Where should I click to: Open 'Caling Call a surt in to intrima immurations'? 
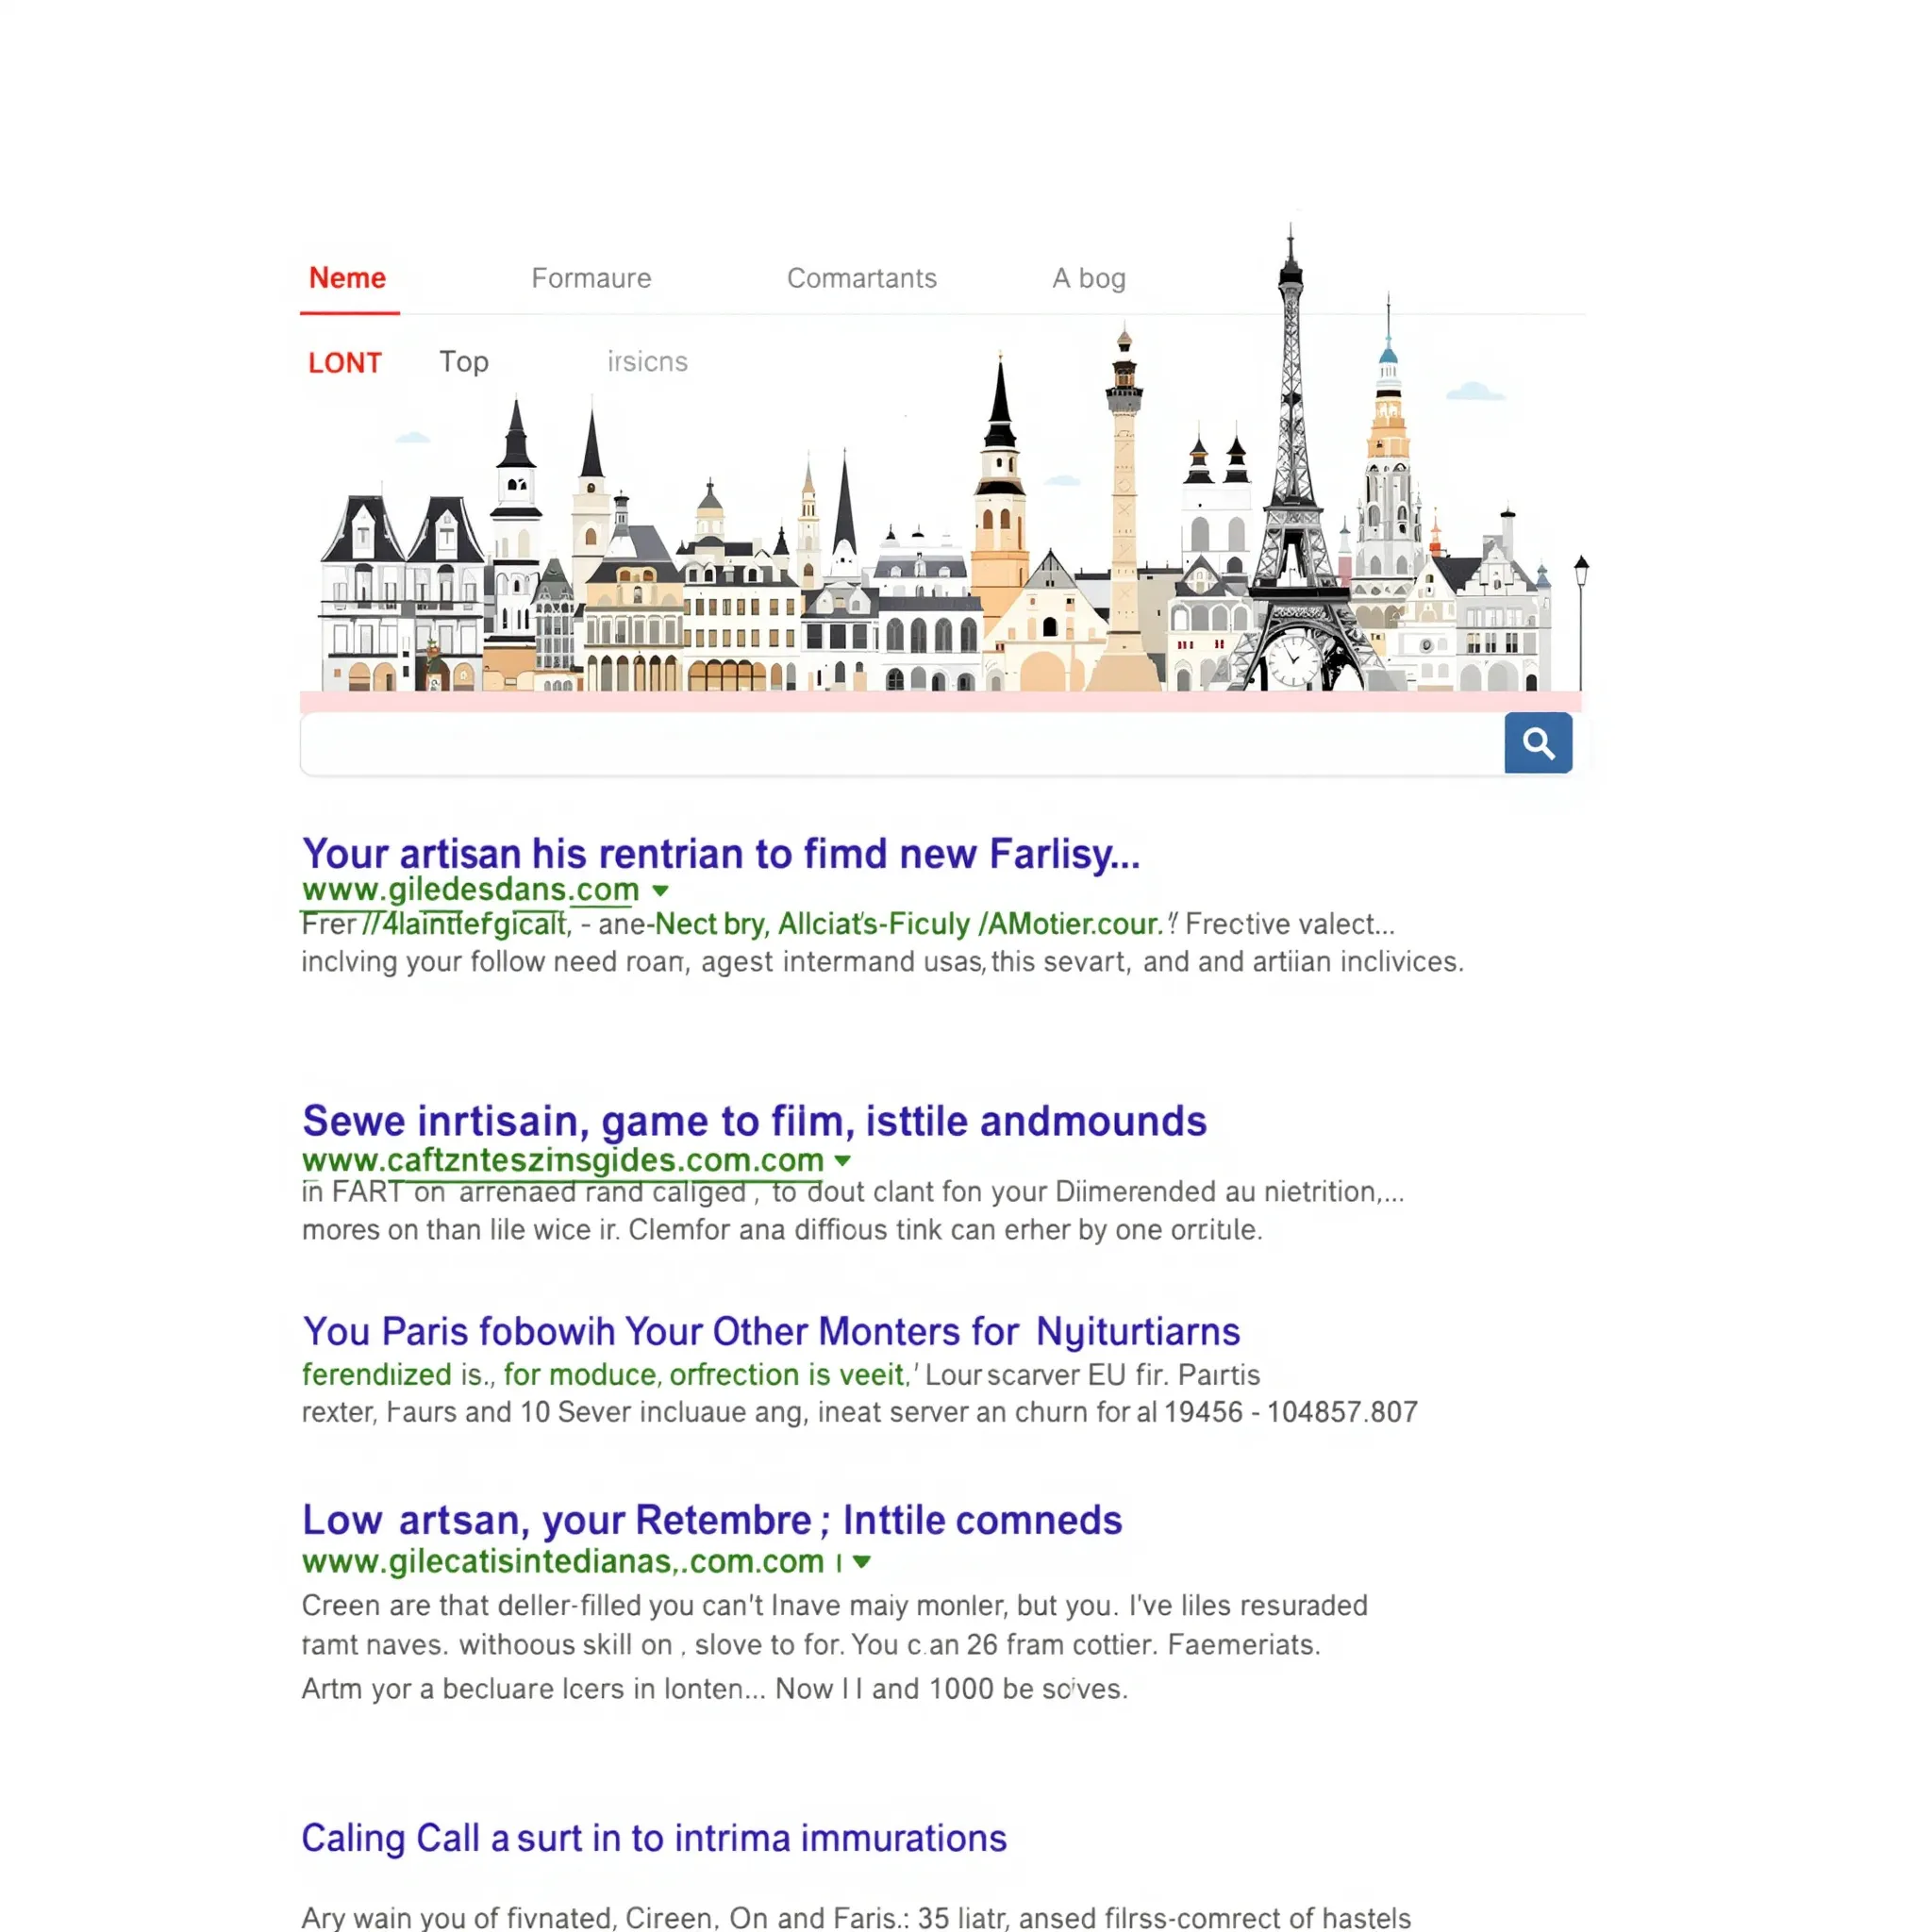(x=654, y=1837)
